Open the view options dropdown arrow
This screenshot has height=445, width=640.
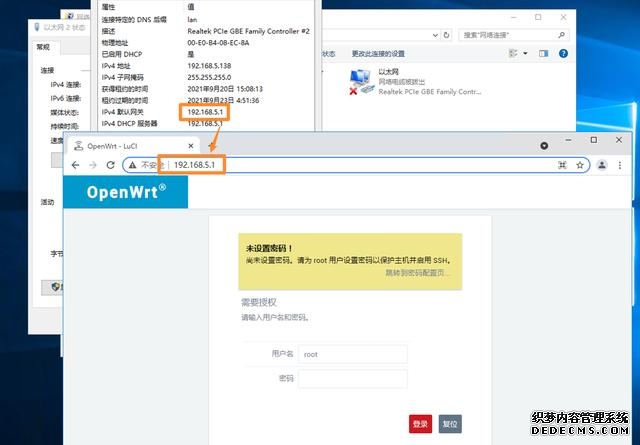click(x=525, y=53)
